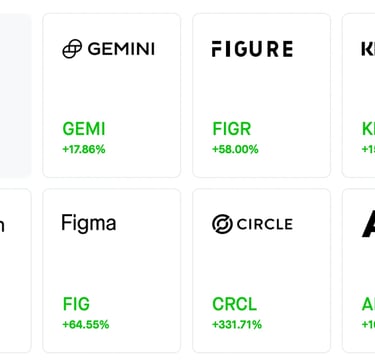Select the +331.71% gain value
This screenshot has height=361, width=375.
(237, 324)
